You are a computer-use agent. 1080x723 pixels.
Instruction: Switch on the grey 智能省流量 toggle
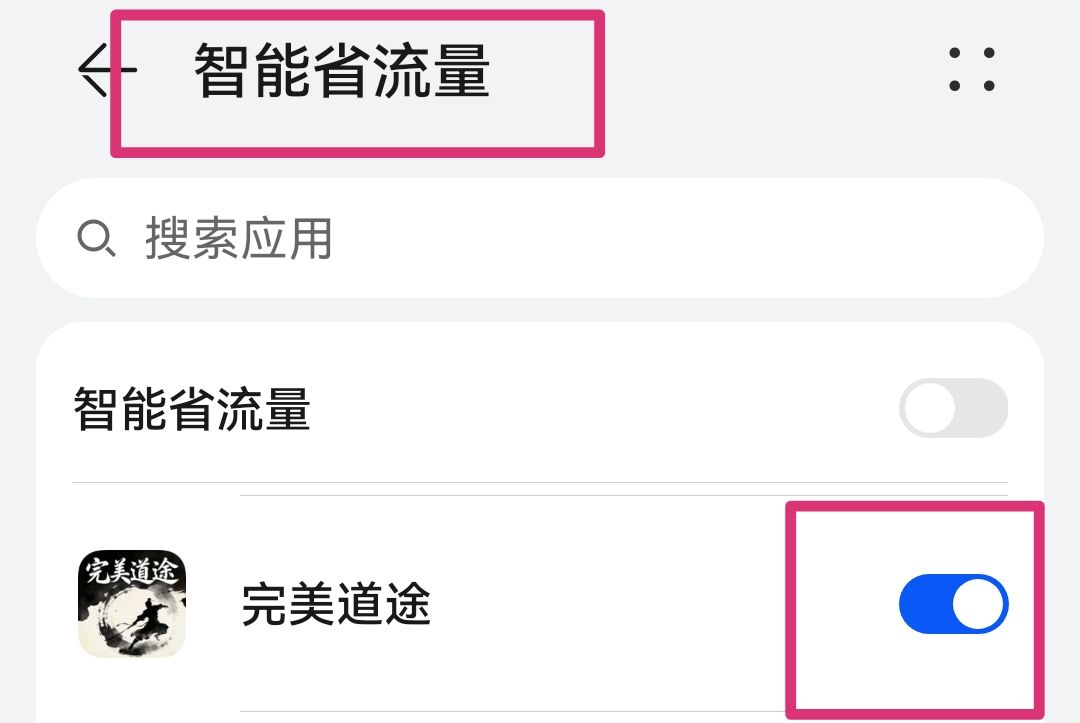(953, 408)
